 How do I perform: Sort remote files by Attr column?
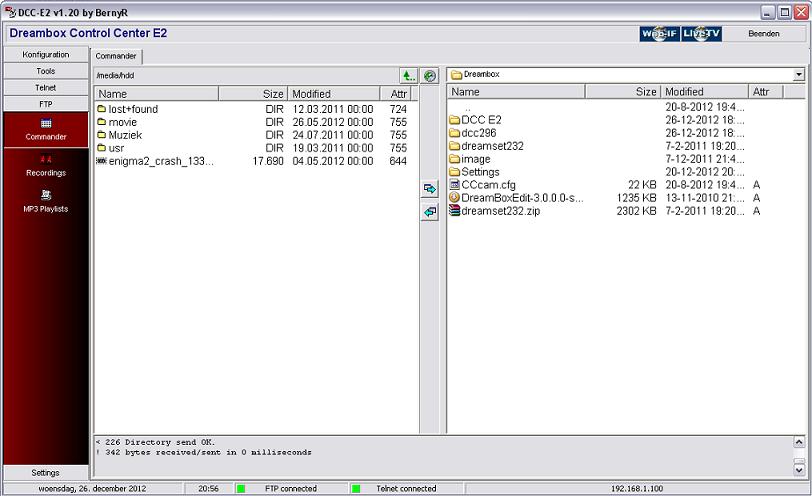point(395,94)
